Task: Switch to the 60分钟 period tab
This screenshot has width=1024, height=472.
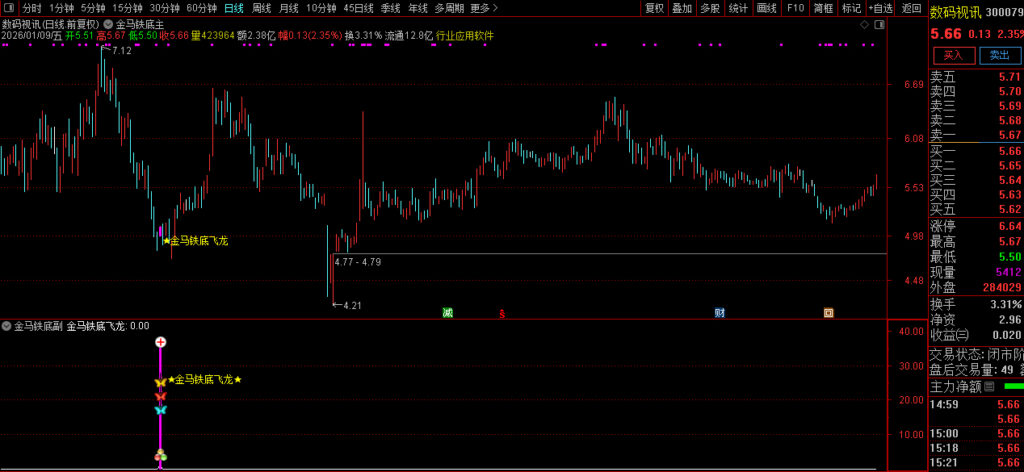Action: coord(202,8)
